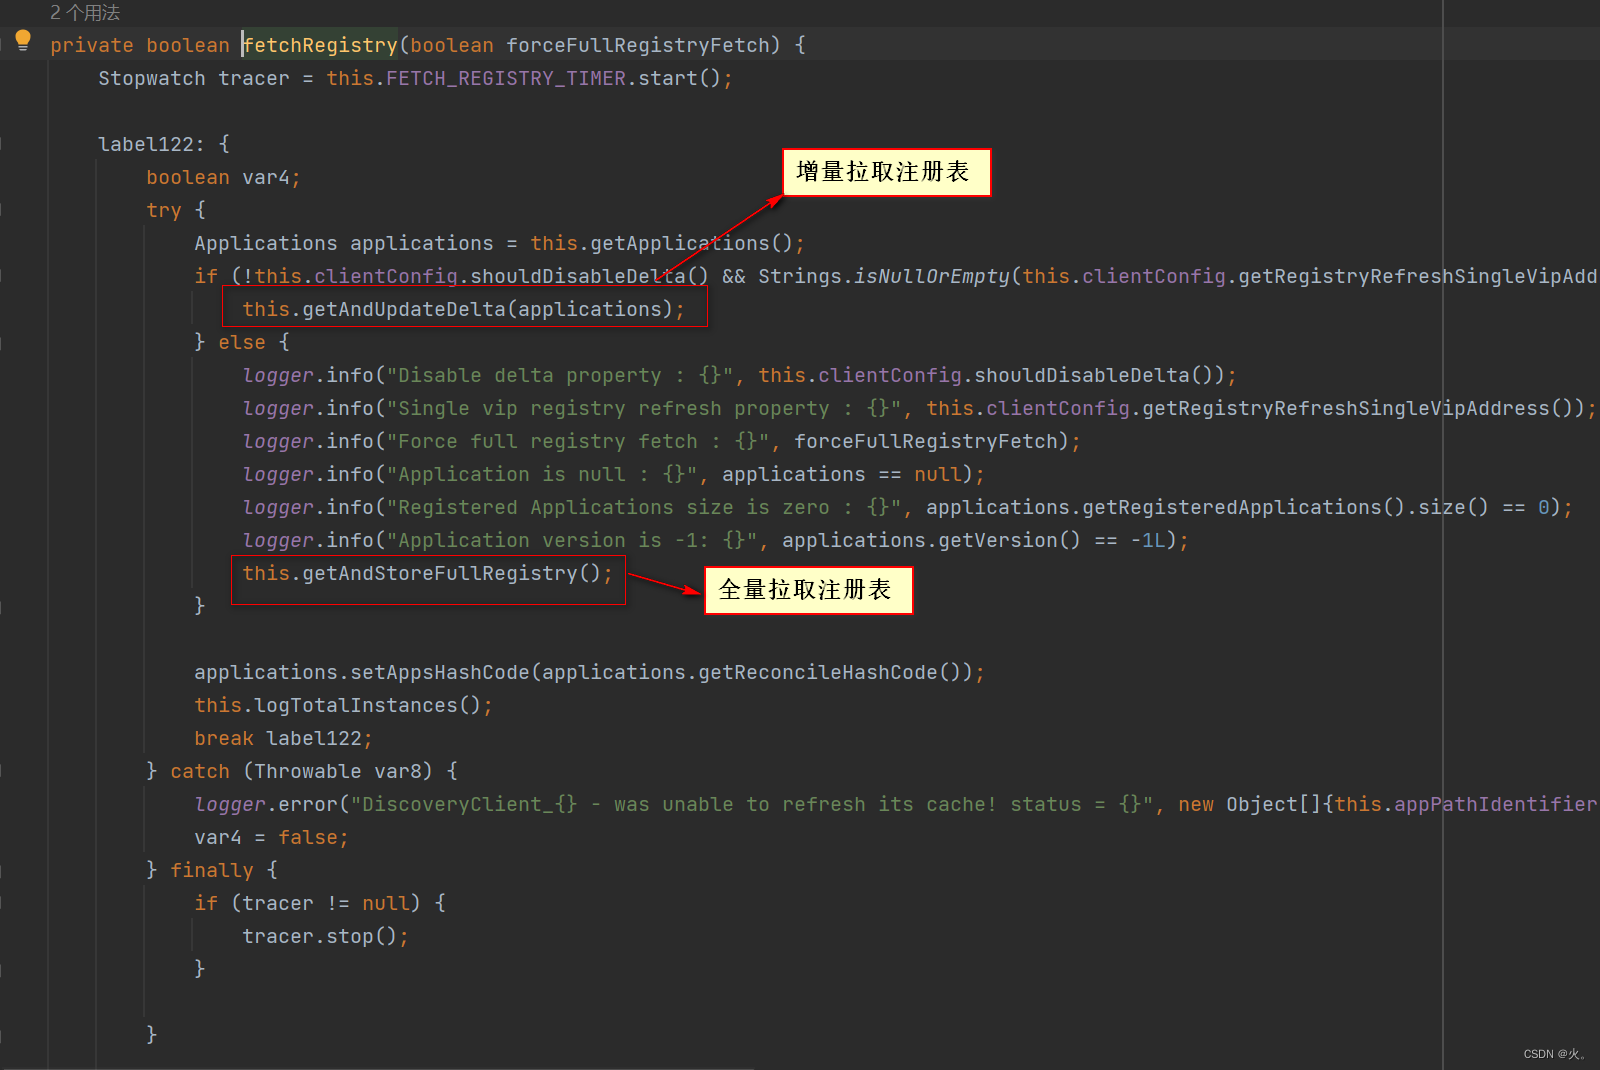Click 'if (tracer != null)' condition
Screen dimensions: 1600x1070
coord(307,903)
